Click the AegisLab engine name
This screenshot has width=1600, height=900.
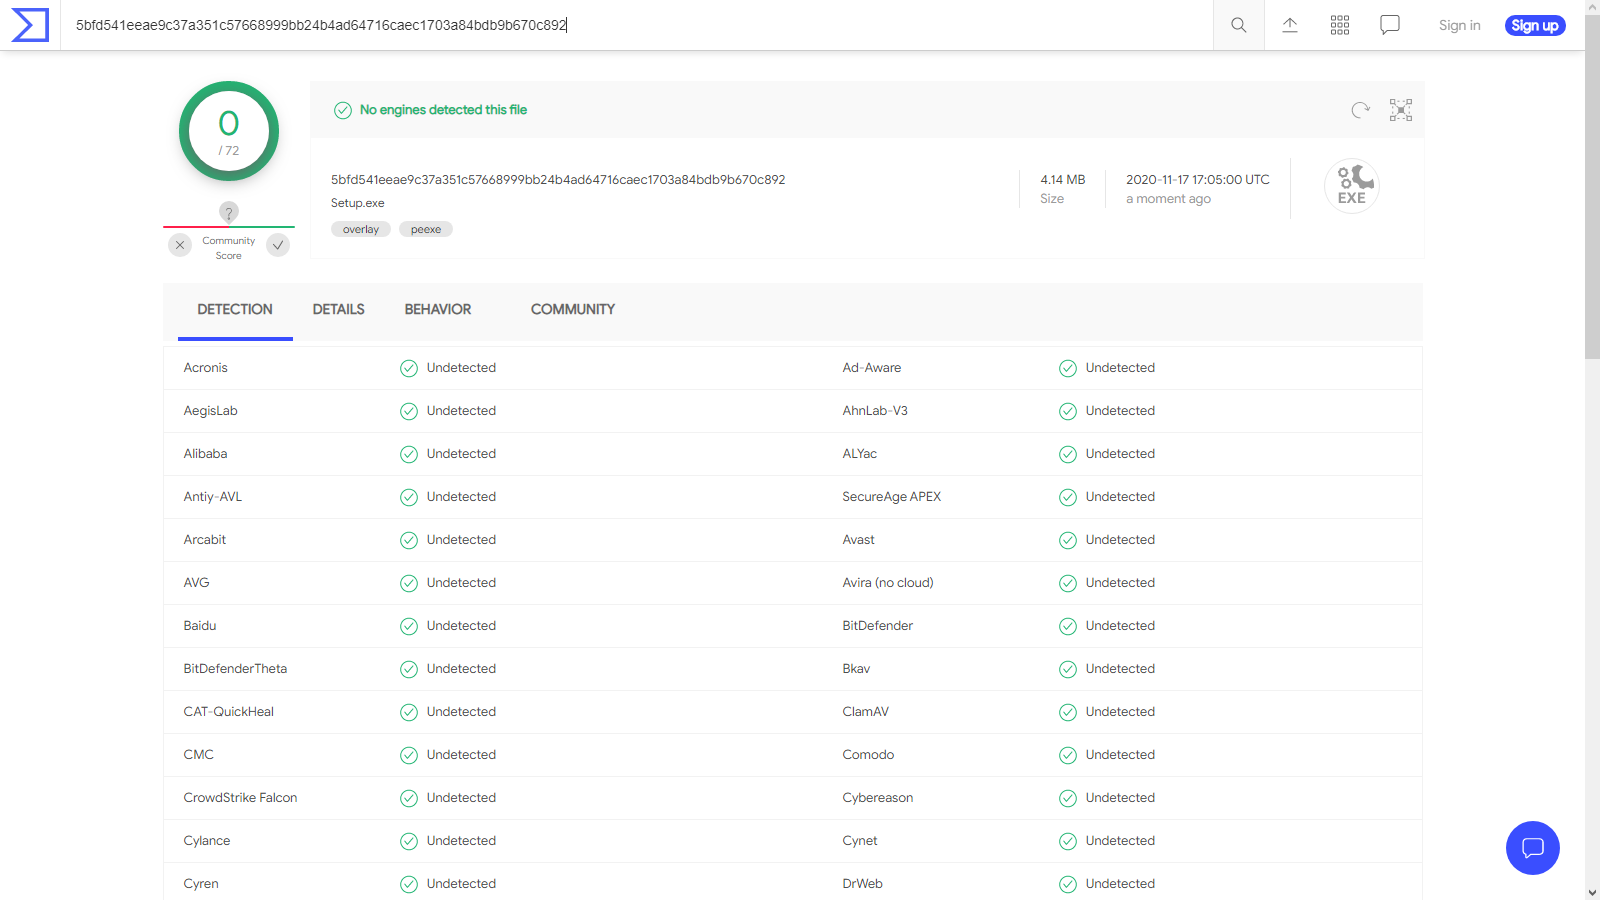click(x=211, y=411)
